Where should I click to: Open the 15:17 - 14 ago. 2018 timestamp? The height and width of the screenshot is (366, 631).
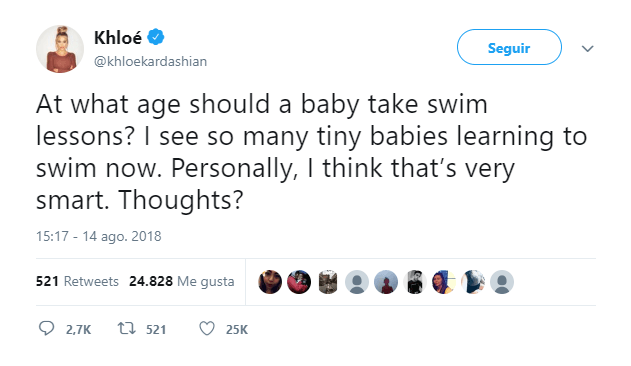click(99, 236)
